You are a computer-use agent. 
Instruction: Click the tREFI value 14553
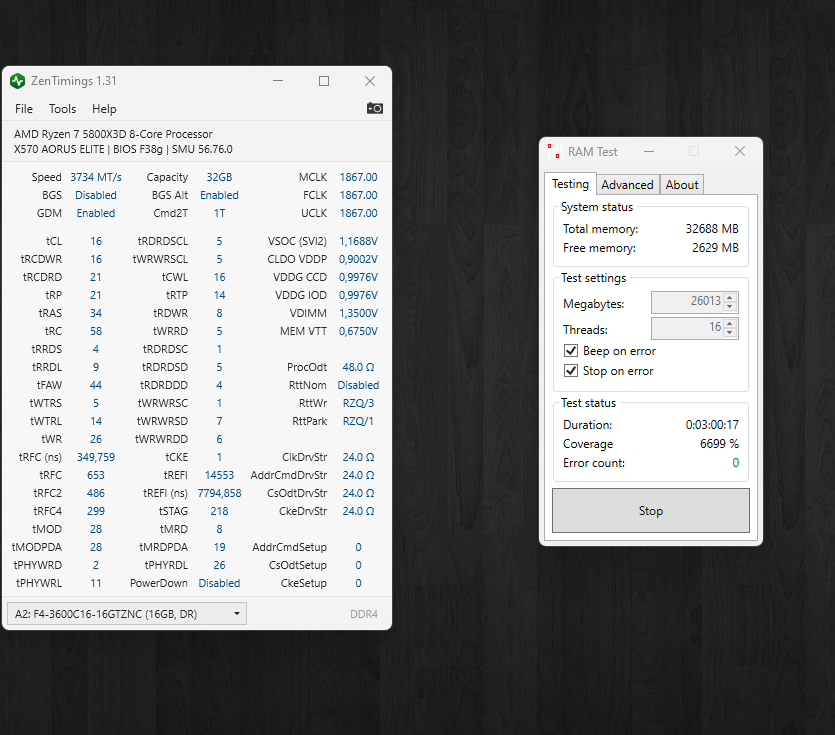click(219, 475)
